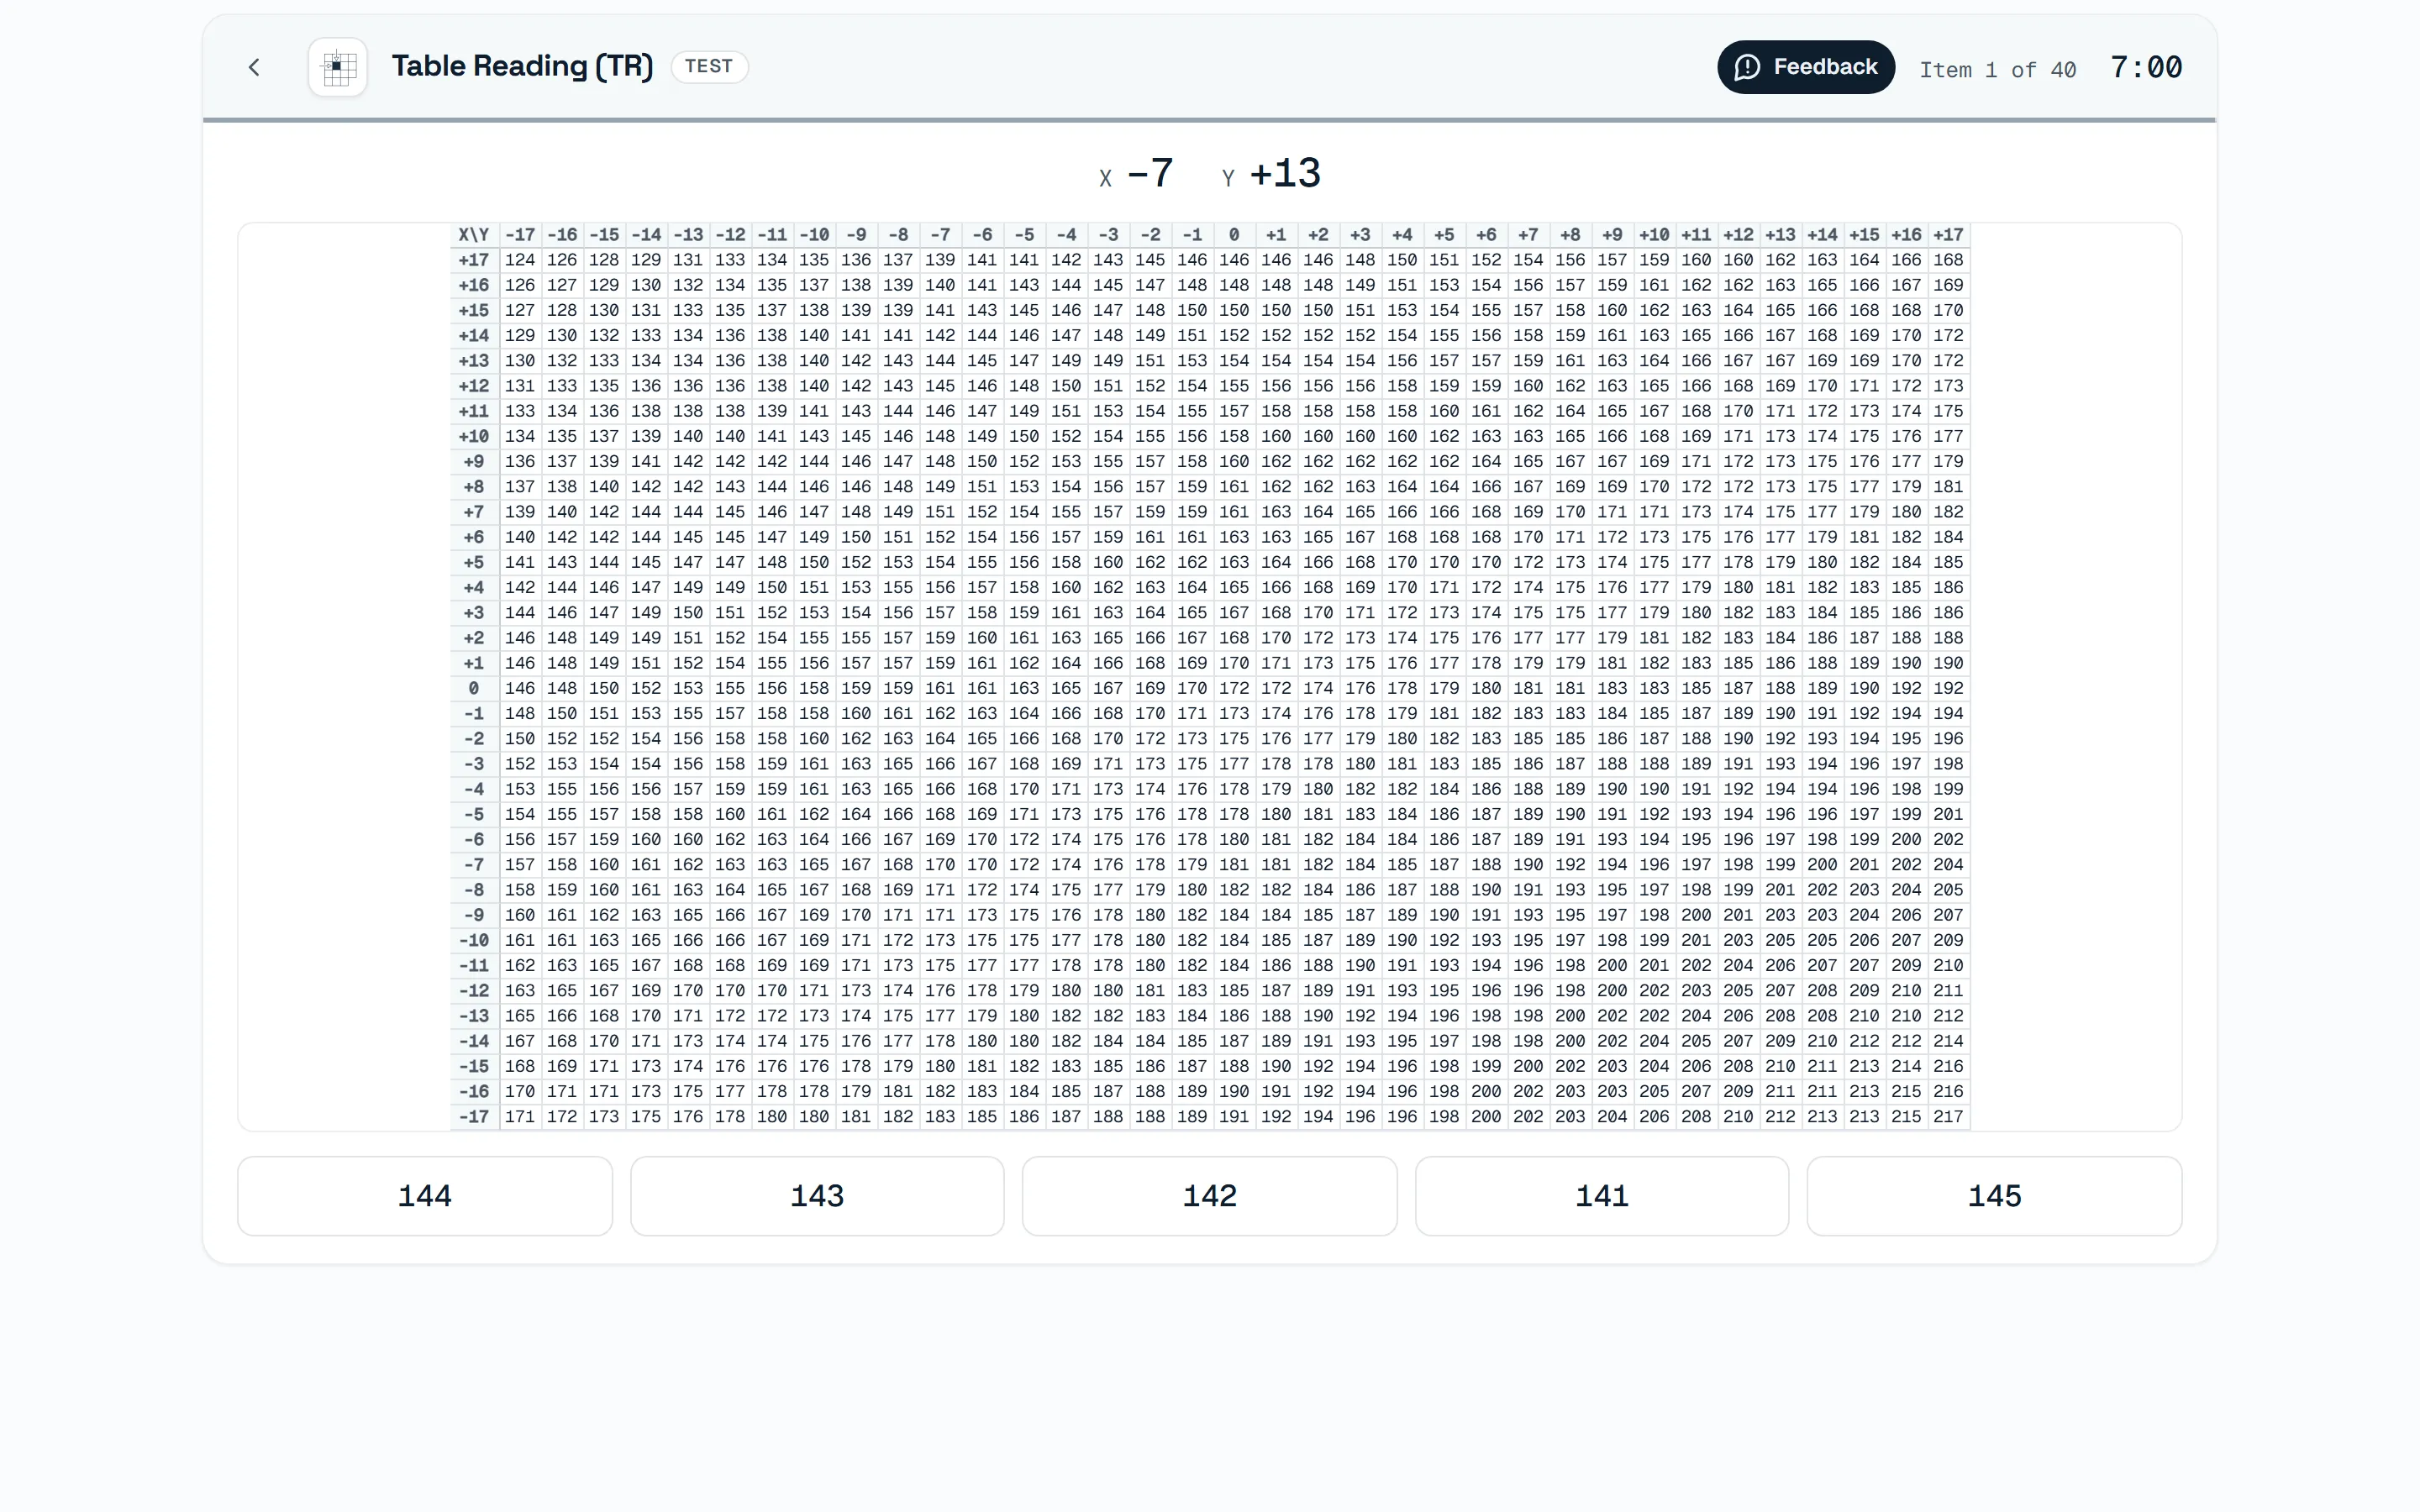Click the 'Item 1 of 40' counter
Image resolution: width=2420 pixels, height=1512 pixels.
click(1998, 70)
